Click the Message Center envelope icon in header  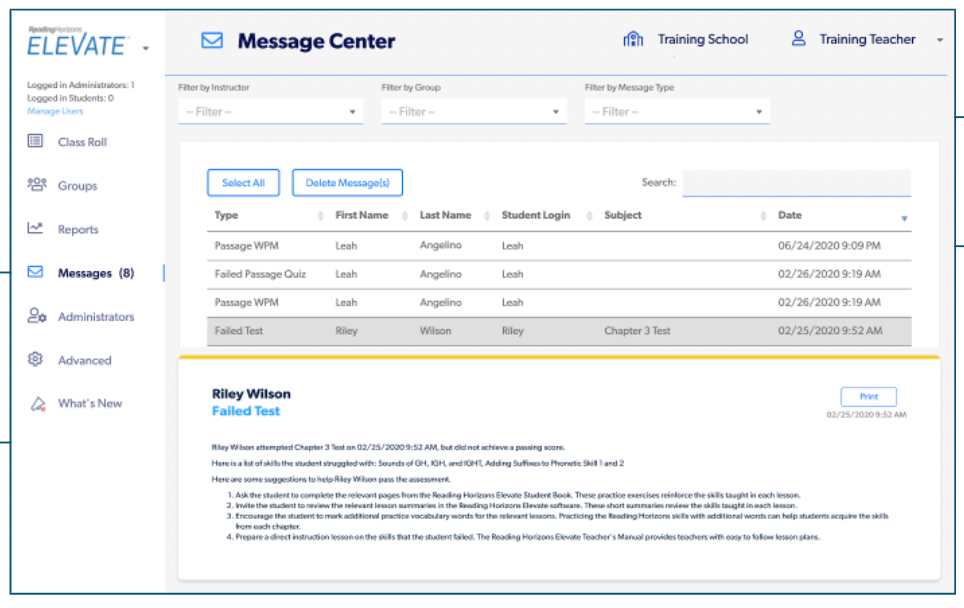click(212, 41)
